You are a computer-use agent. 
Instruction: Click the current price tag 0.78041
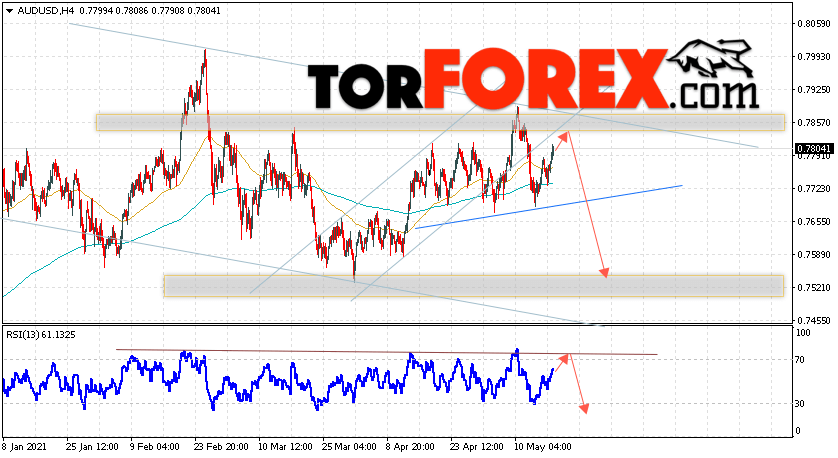[x=814, y=149]
